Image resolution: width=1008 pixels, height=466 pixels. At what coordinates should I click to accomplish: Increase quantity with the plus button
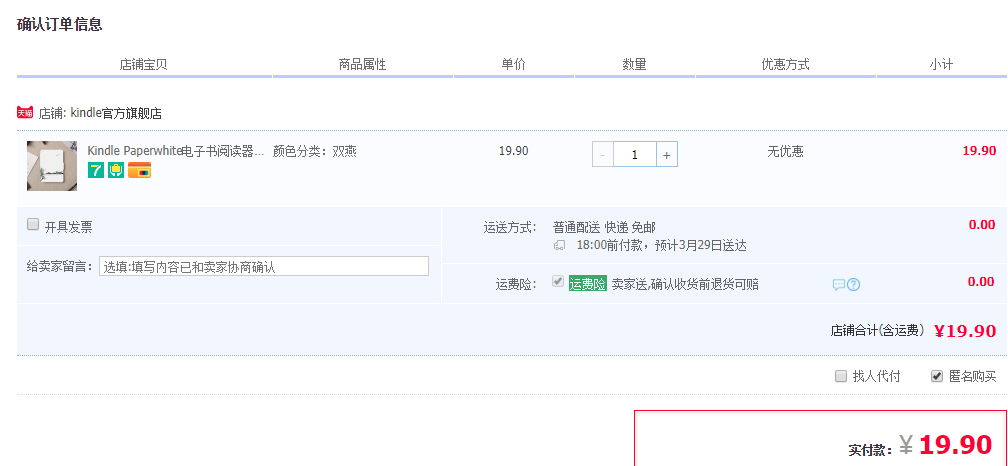coord(667,154)
